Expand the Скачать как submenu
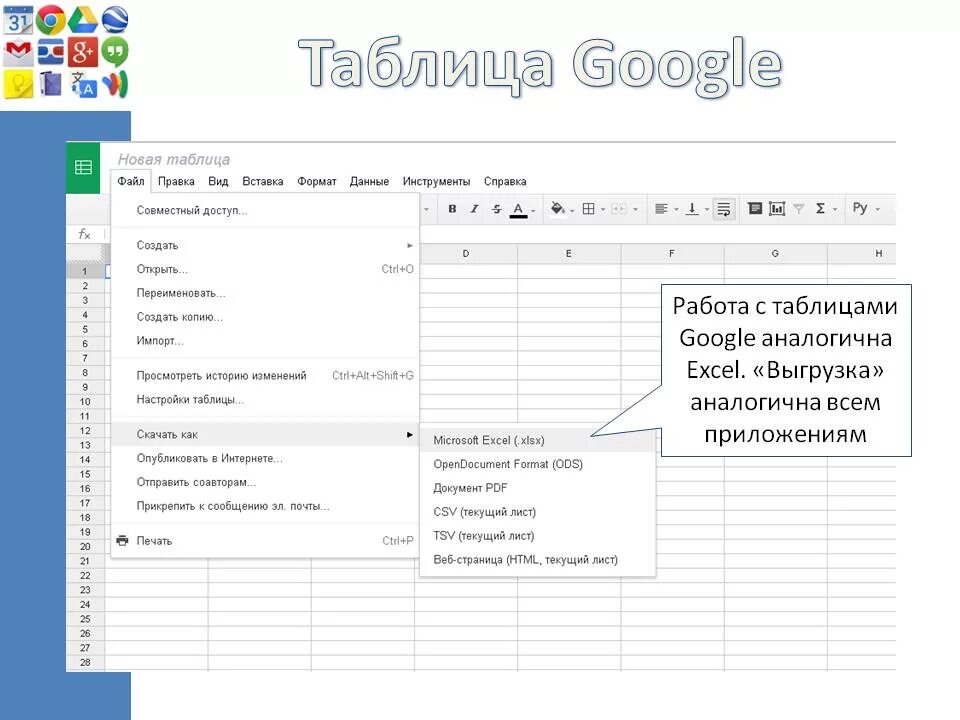This screenshot has height=720, width=960. click(265, 434)
